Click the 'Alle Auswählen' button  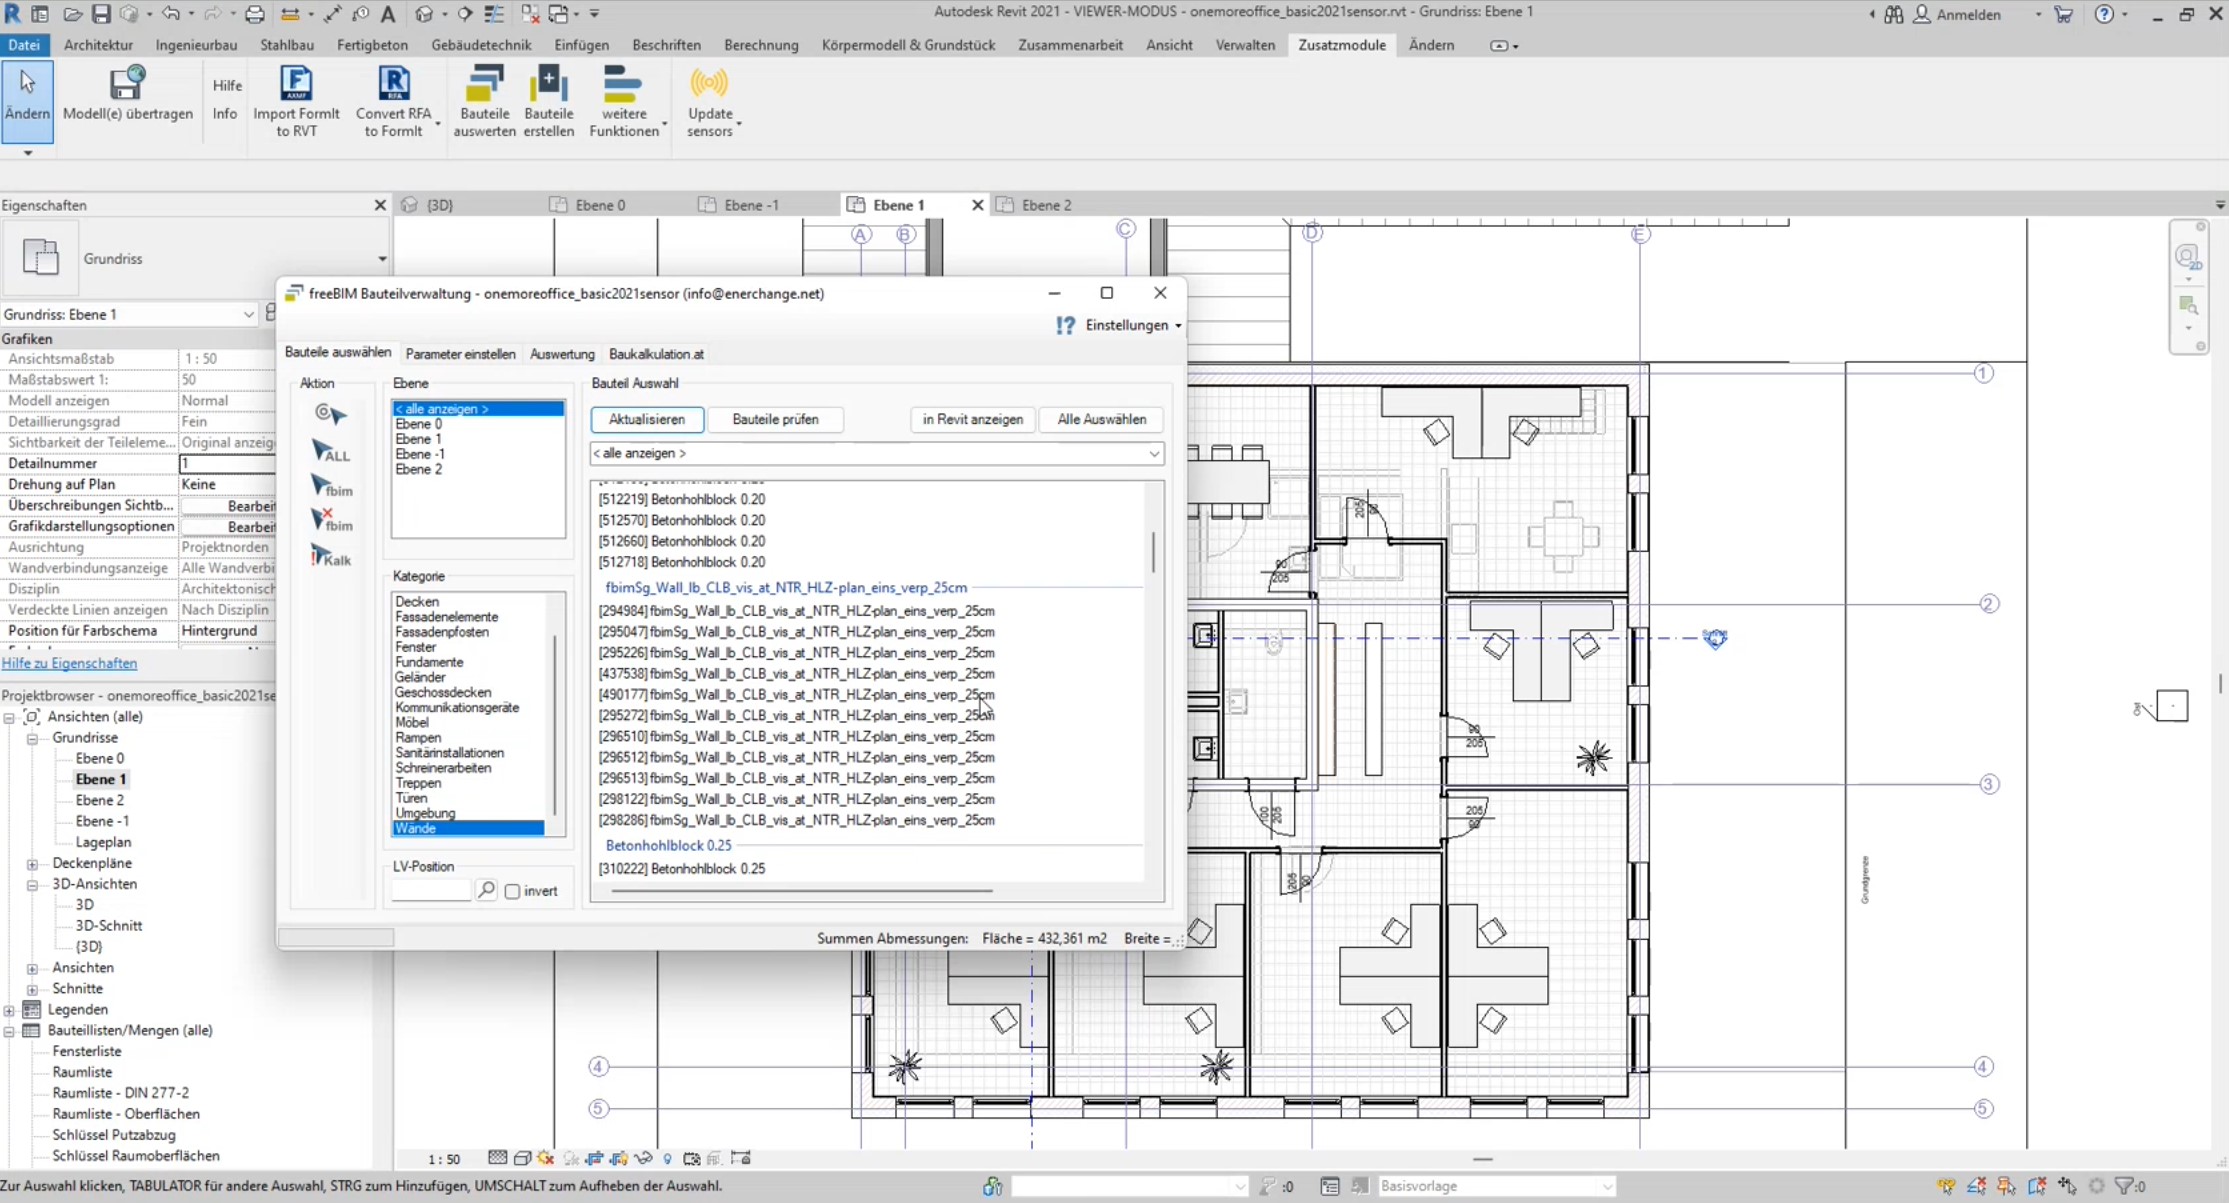click(1101, 419)
